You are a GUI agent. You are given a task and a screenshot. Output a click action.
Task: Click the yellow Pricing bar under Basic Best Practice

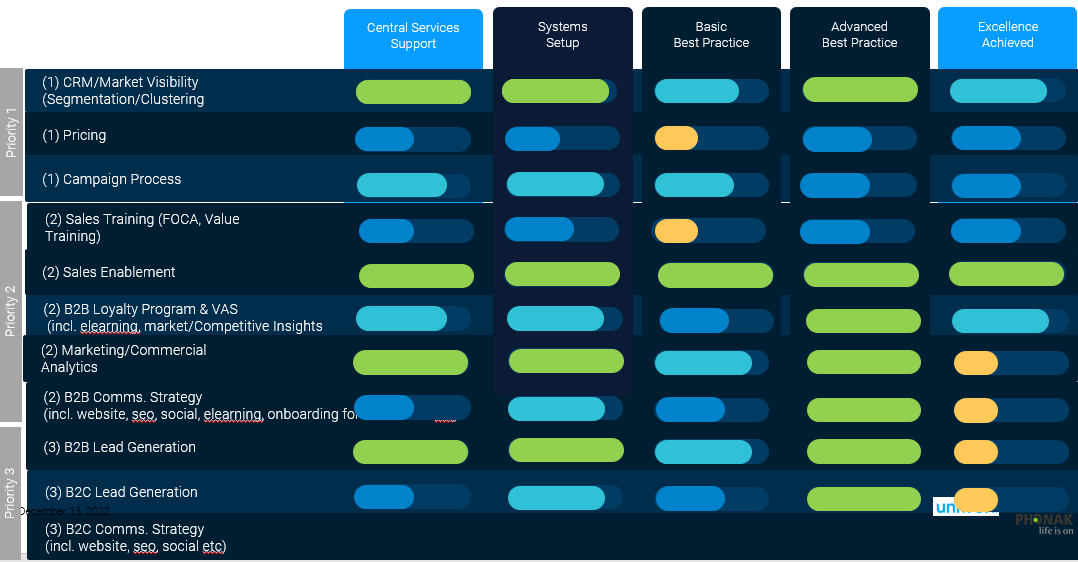click(x=677, y=138)
